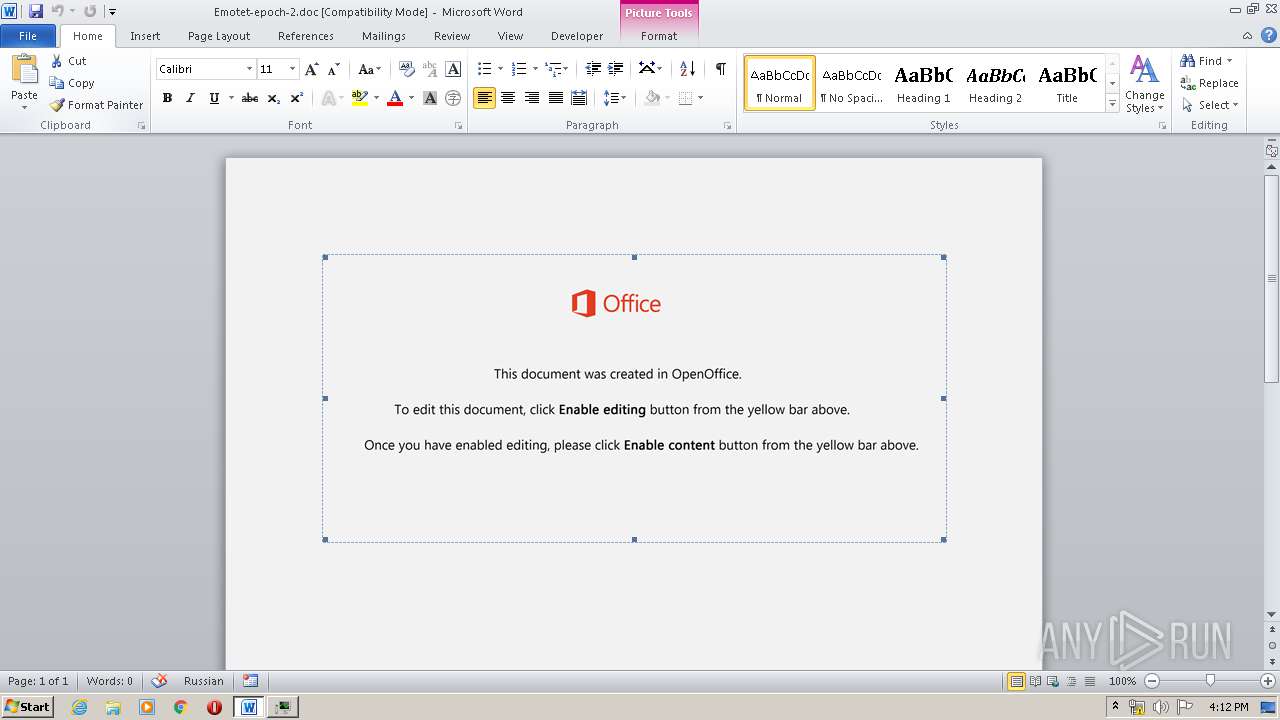Open the Select dropdown in Editing

click(1209, 105)
